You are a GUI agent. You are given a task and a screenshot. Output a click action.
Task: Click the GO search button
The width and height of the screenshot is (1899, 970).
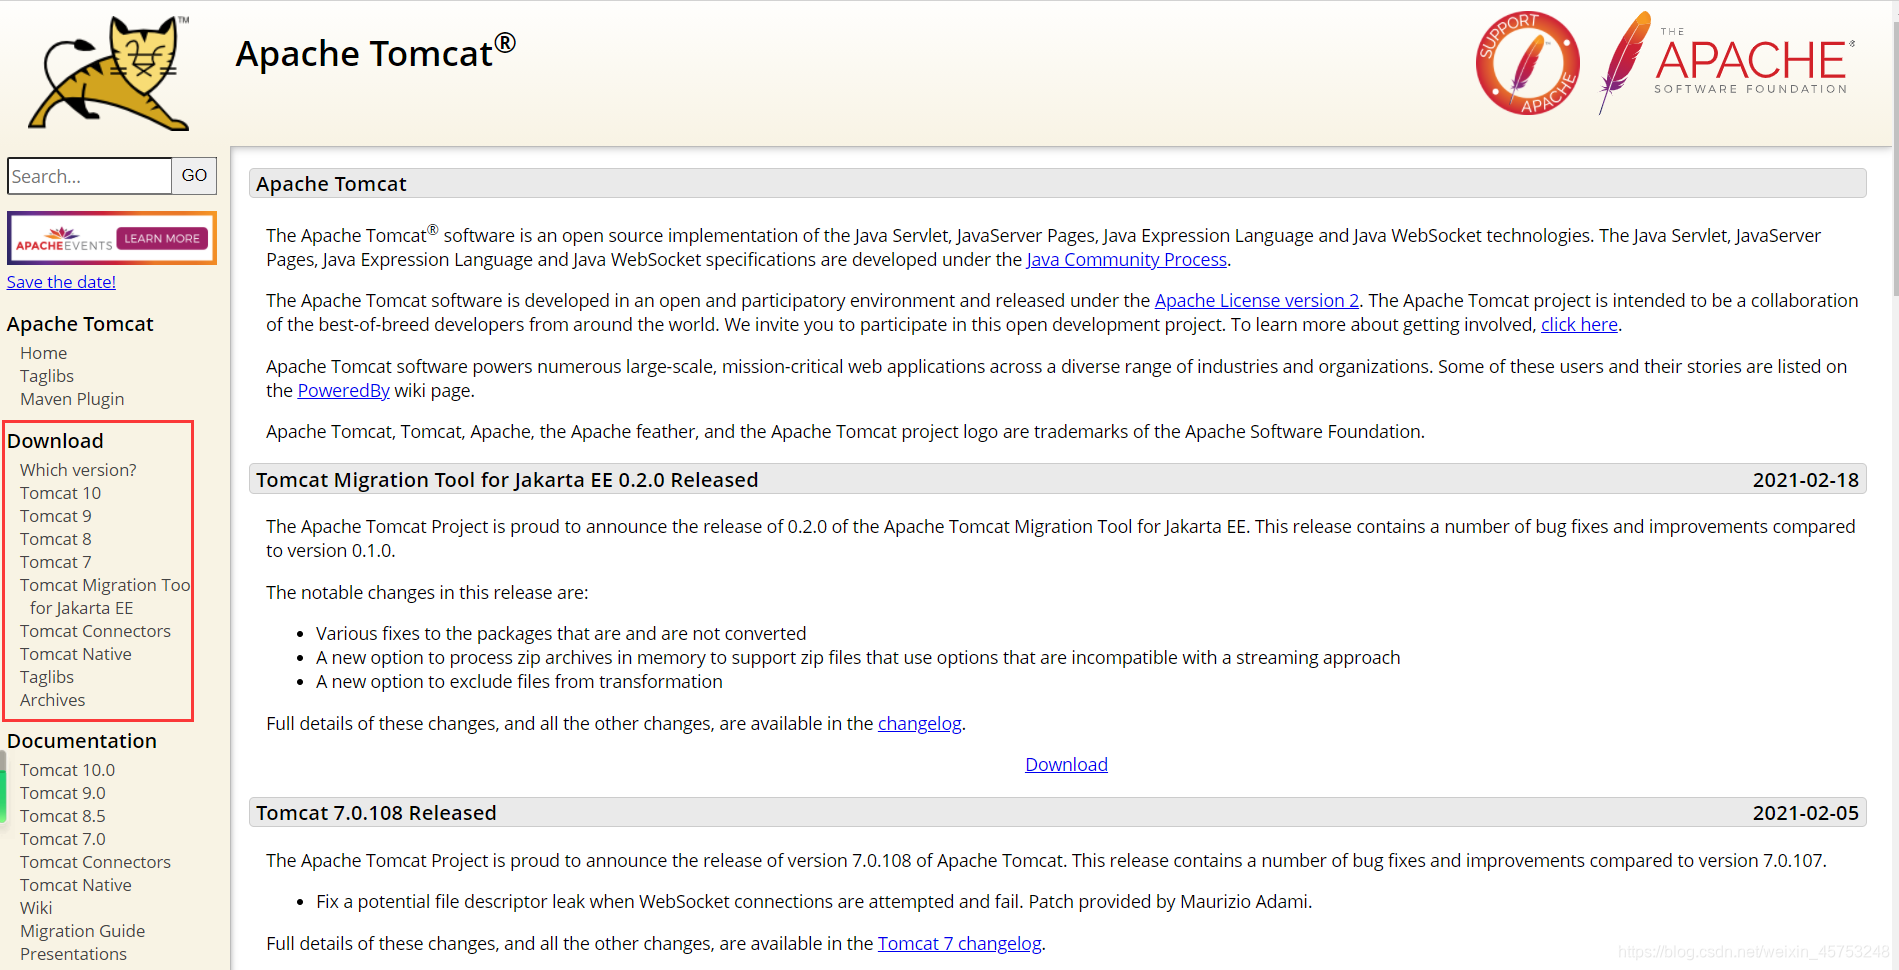(x=194, y=176)
